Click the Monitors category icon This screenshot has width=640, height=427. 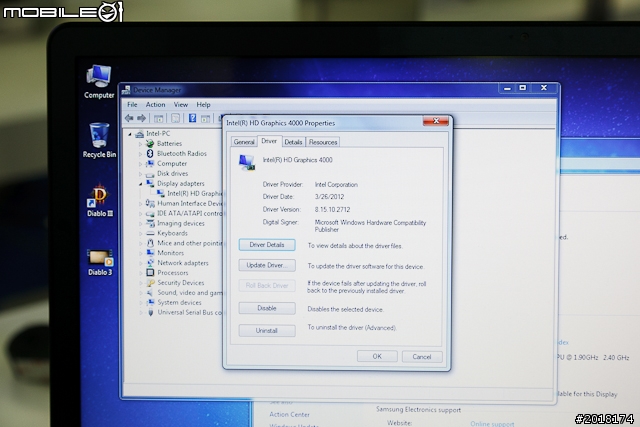tap(150, 253)
